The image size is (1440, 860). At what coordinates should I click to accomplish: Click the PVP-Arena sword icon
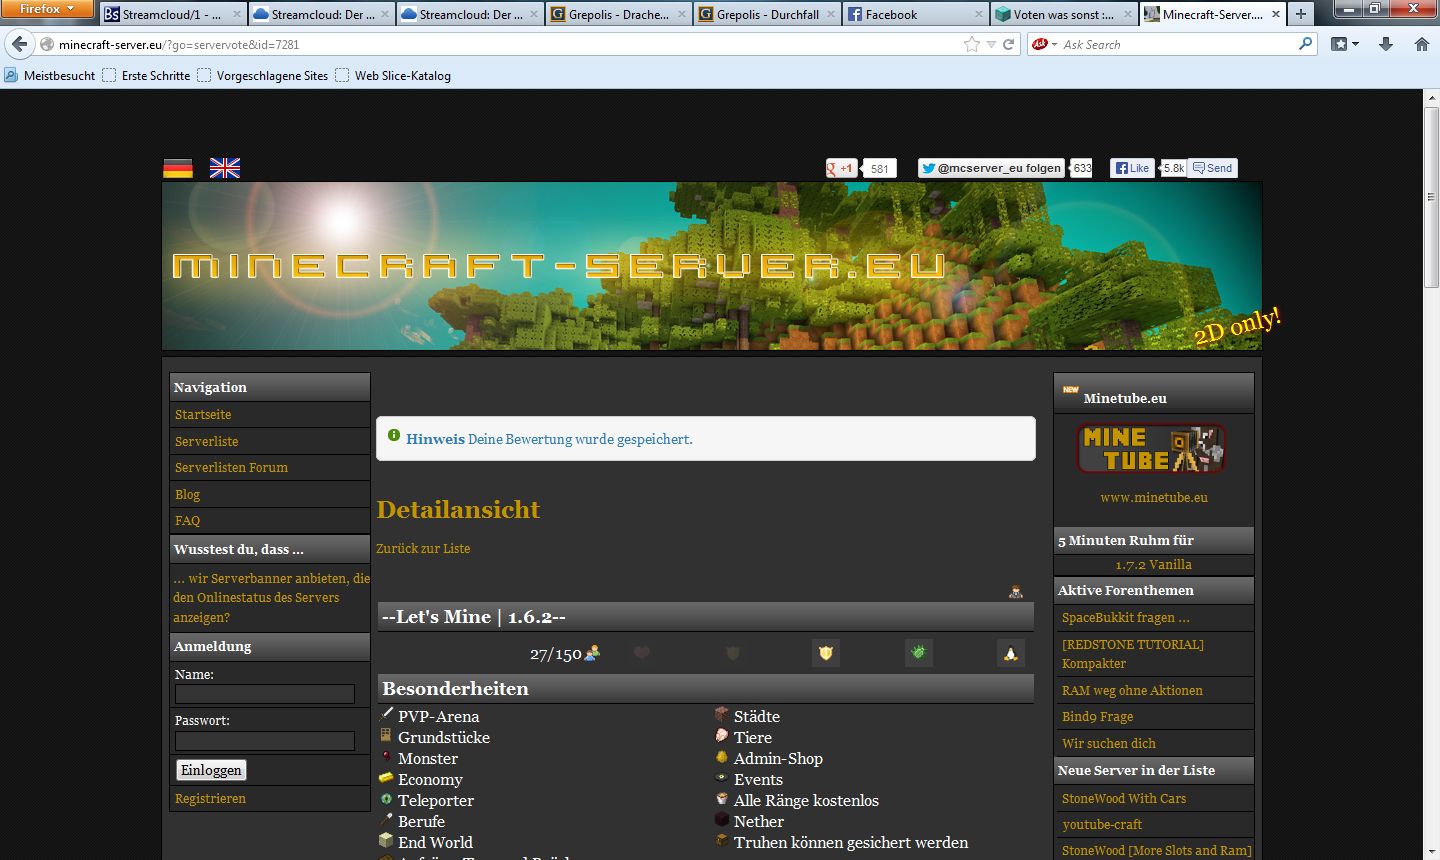[x=386, y=715]
